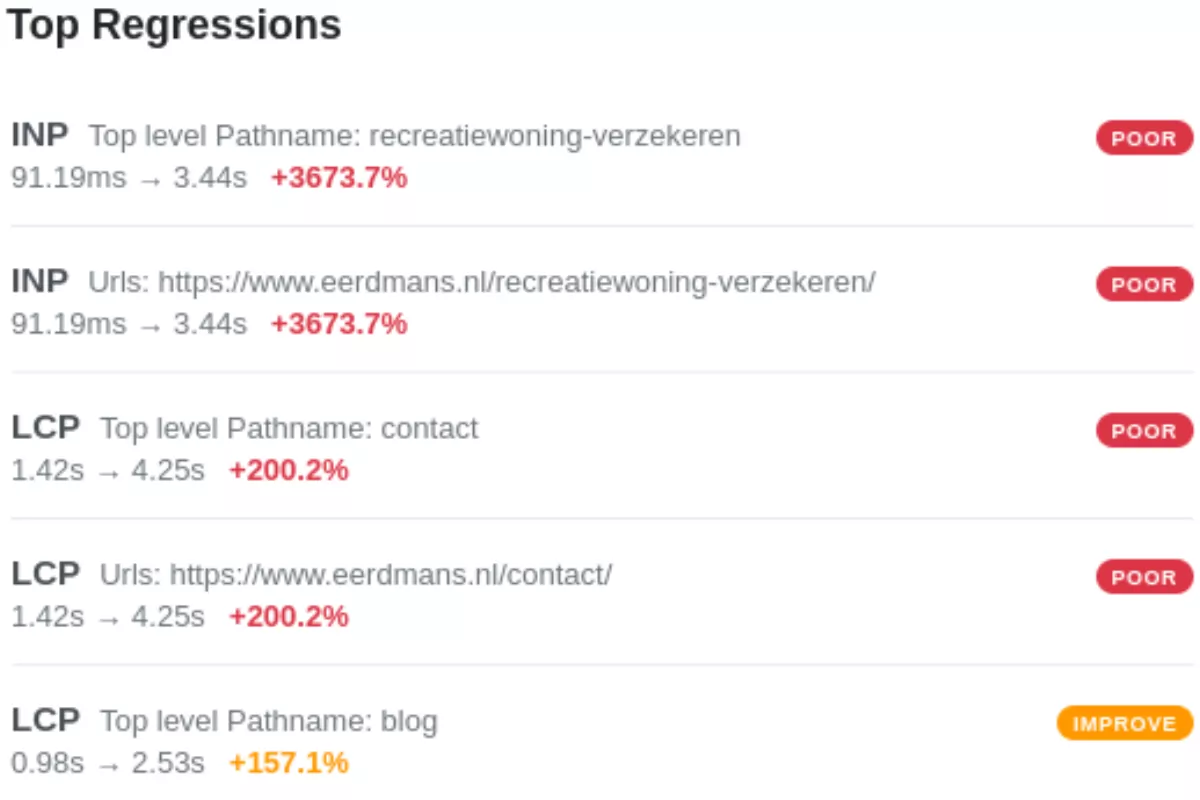
Task: Click the 0.98s to 2.53s value on blog row
Action: [110, 763]
